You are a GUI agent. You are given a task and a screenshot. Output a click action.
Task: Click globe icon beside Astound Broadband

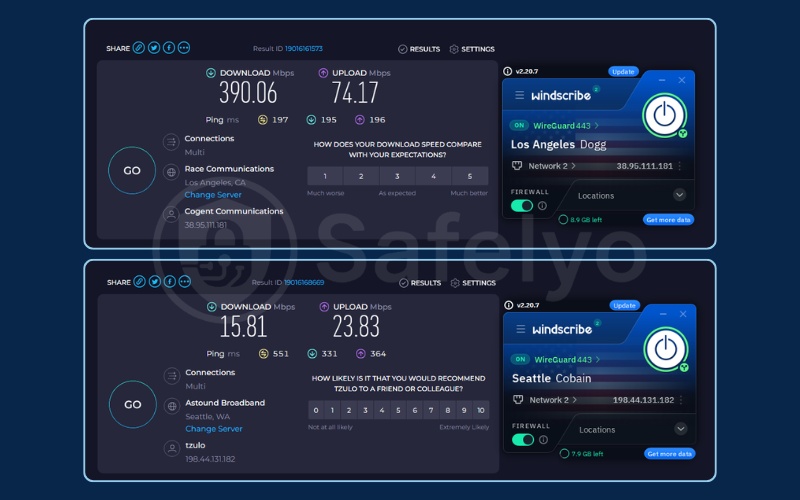[x=172, y=406]
